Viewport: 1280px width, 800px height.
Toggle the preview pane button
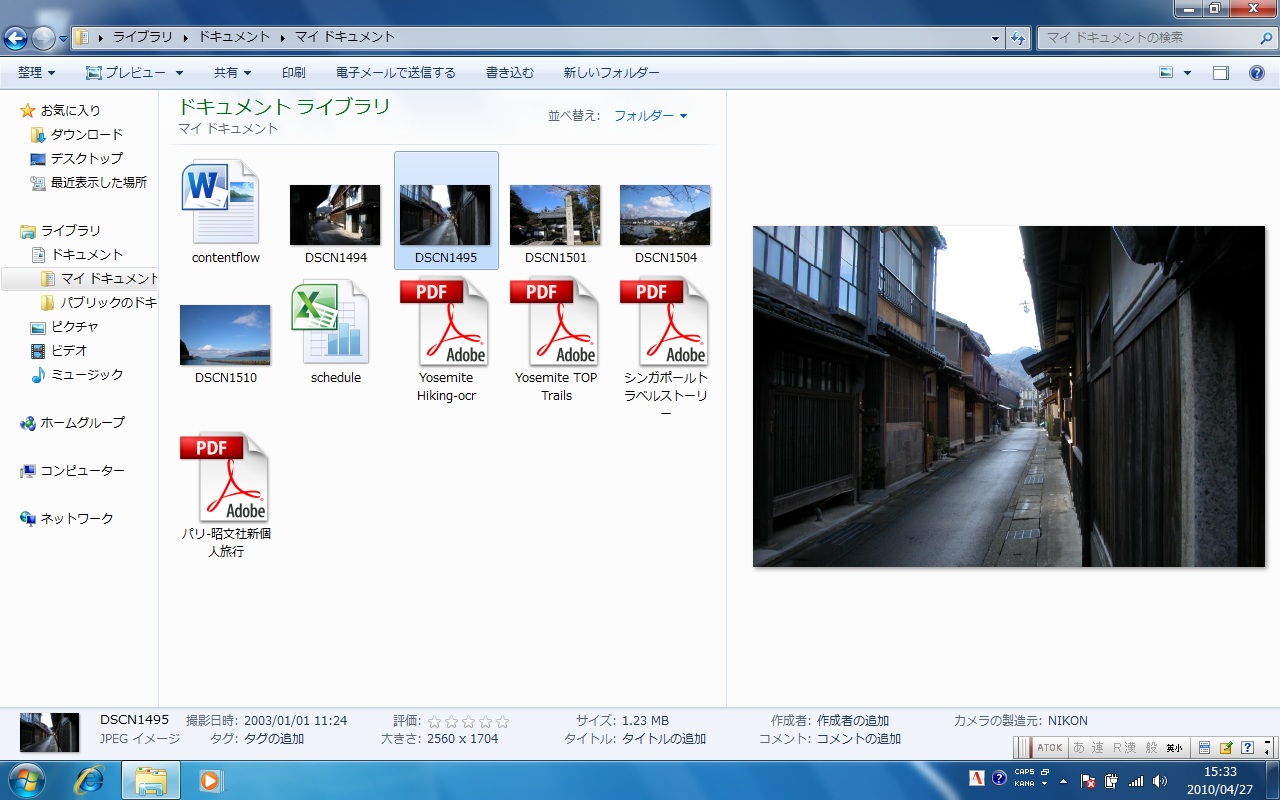coord(1220,73)
